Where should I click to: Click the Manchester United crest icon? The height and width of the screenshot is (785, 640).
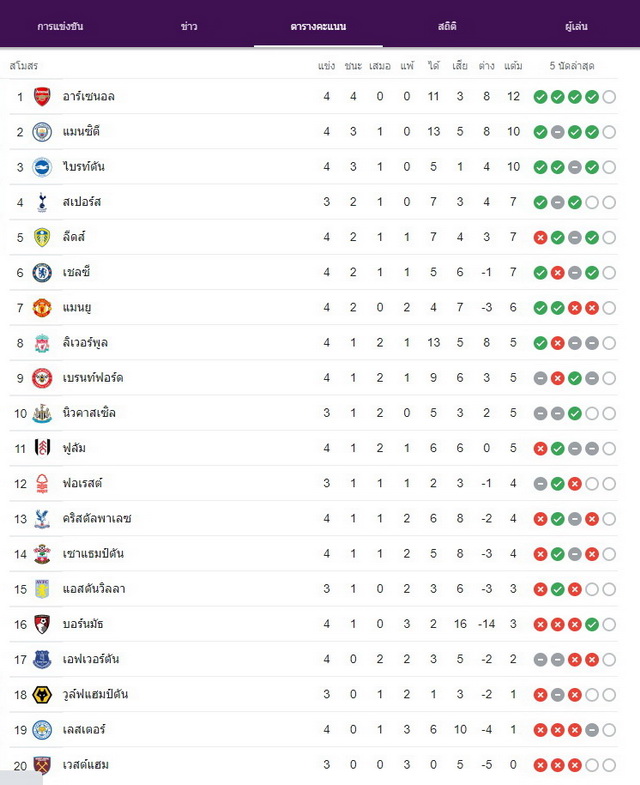tap(42, 308)
